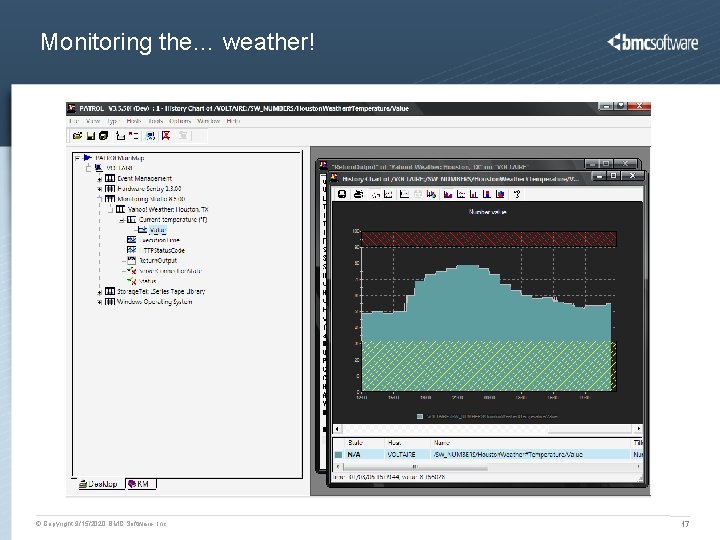The height and width of the screenshot is (540, 720).
Task: Select the ReturnOutput tree item
Action: pos(158,261)
